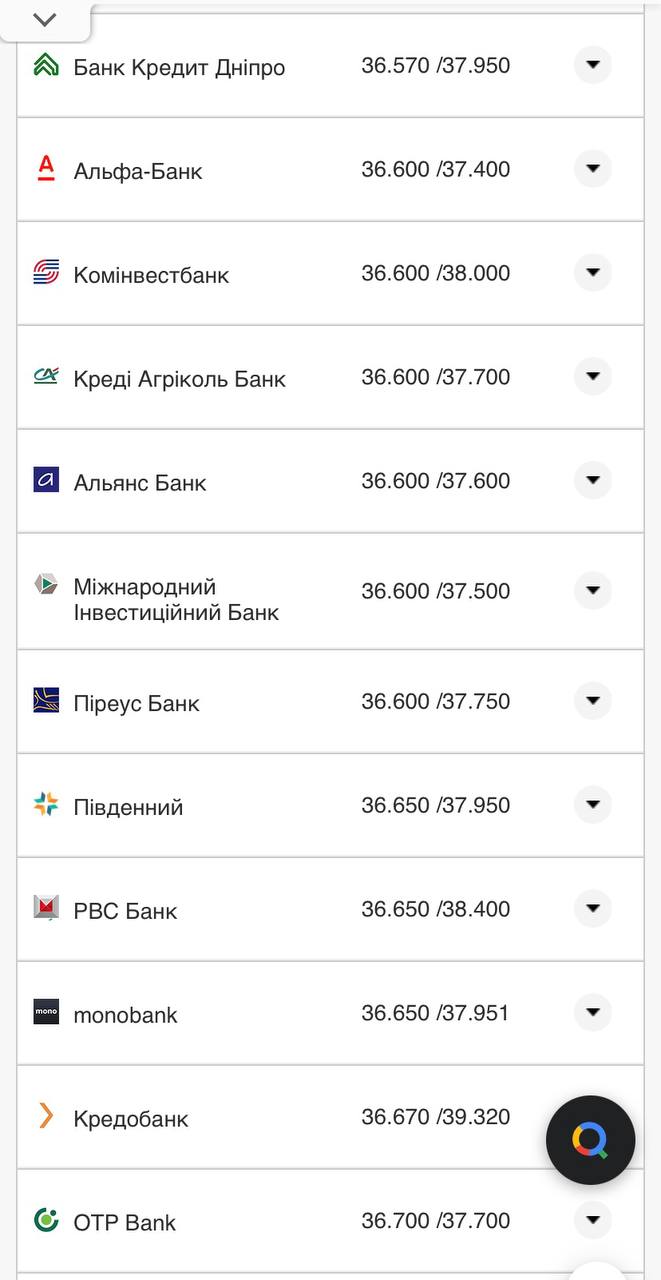
Task: Select the Альфа-Банк red letter A logo
Action: point(47,168)
